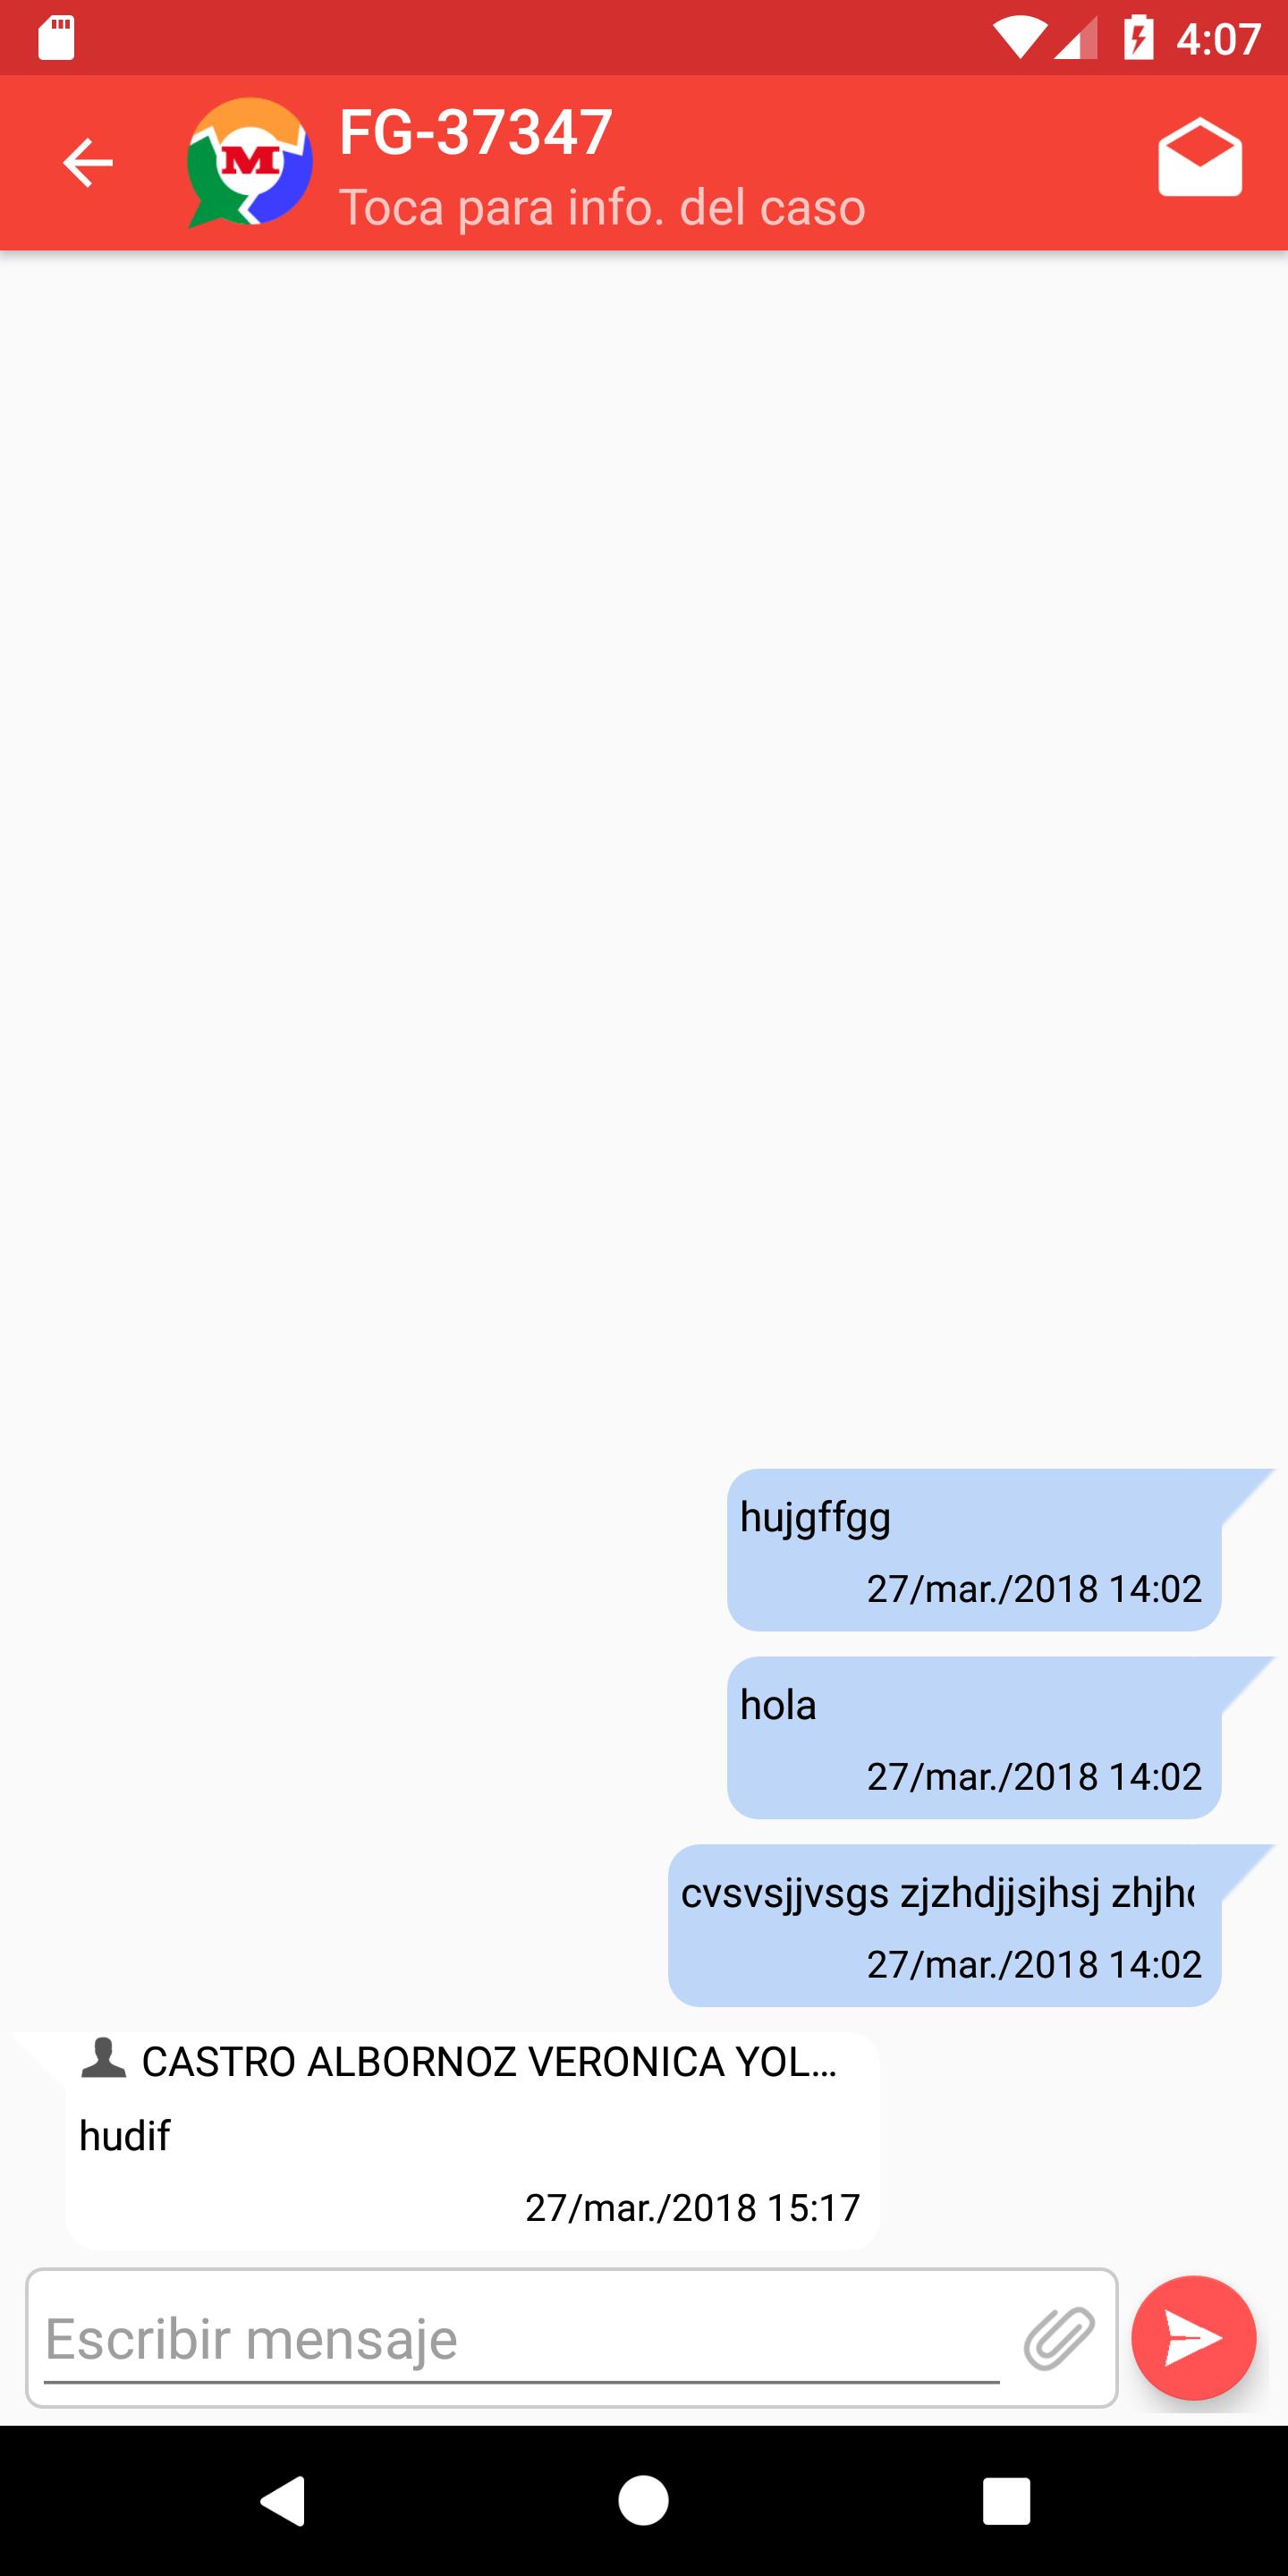
Task: Send message with the red arrow button
Action: click(1194, 2338)
